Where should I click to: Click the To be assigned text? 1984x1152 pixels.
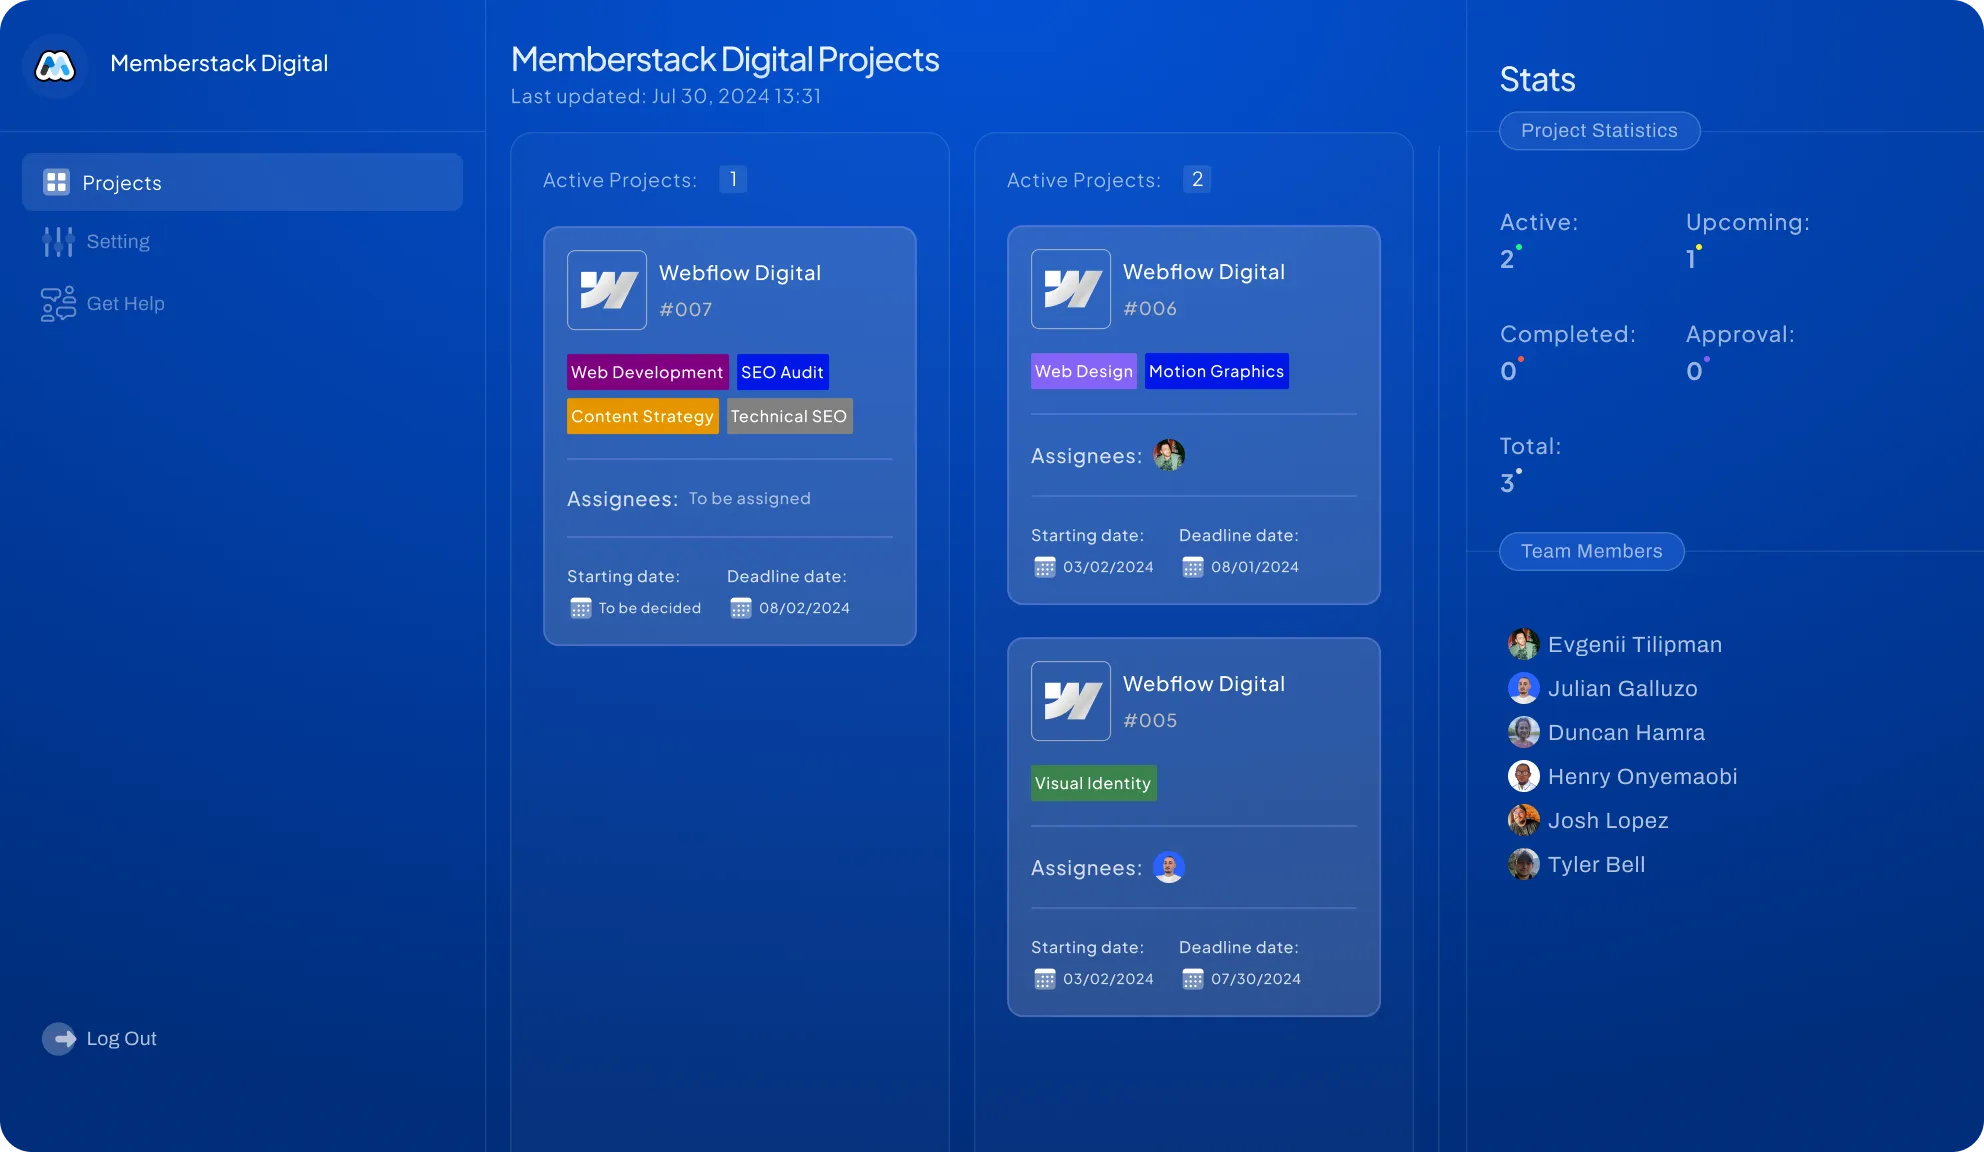point(750,498)
